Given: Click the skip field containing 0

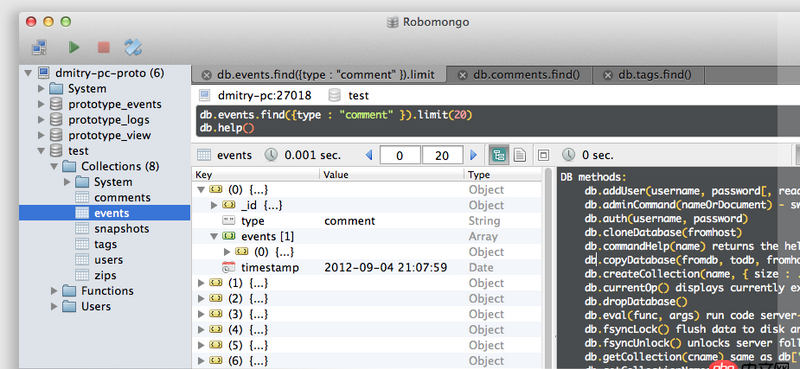Looking at the screenshot, I should click(400, 155).
